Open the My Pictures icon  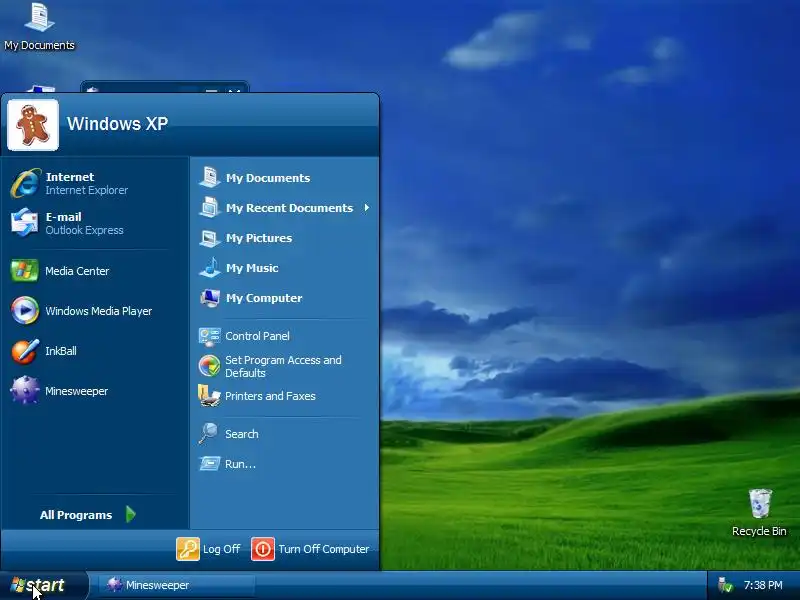209,238
